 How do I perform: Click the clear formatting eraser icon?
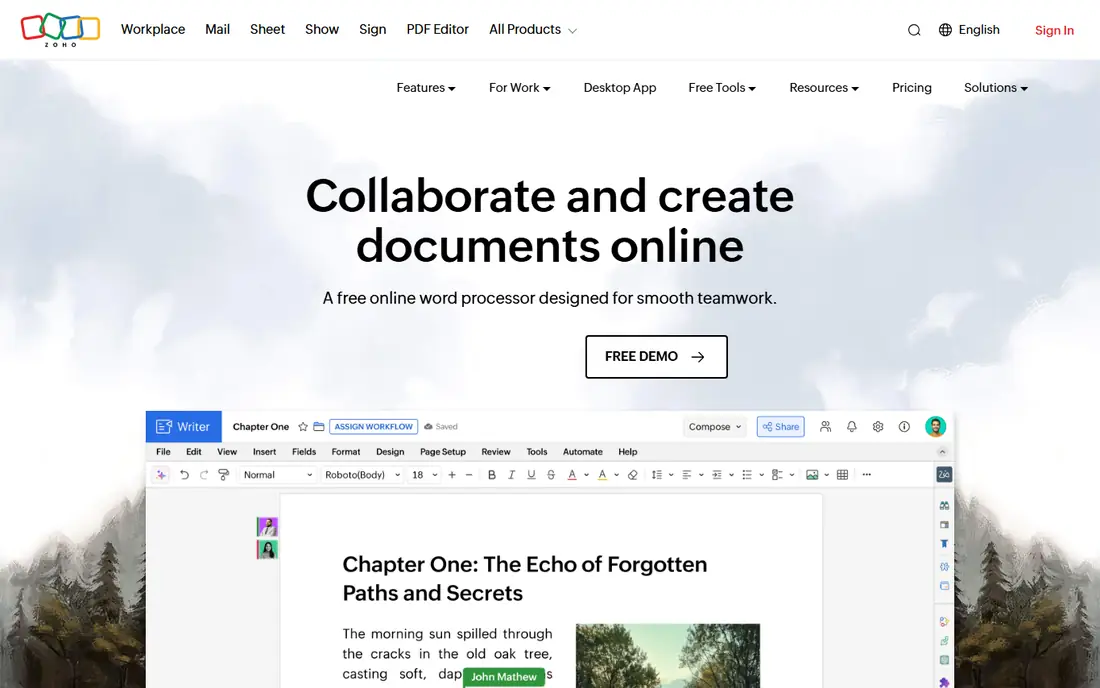pyautogui.click(x=633, y=475)
